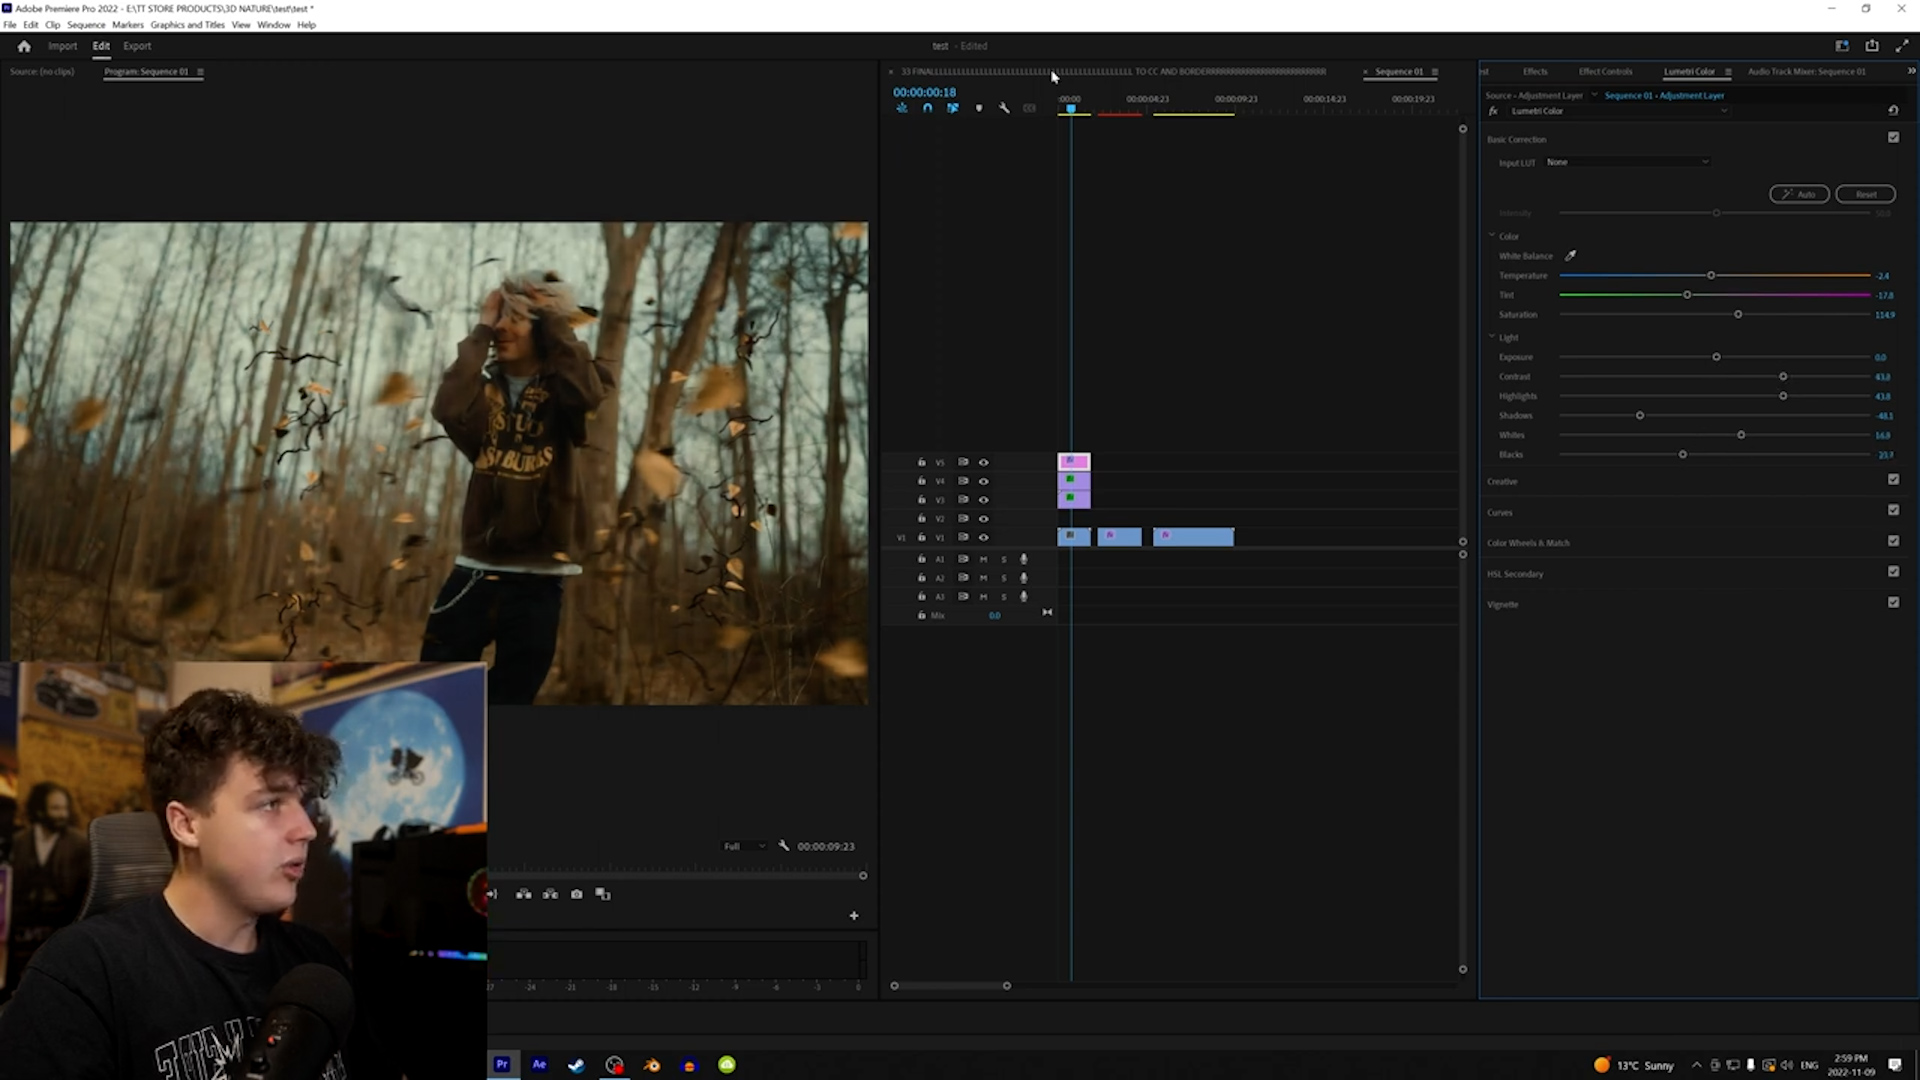Screen dimensions: 1920x1080
Task: Reset Lumetri Color effect with the arrow icon
Action: click(x=1893, y=111)
